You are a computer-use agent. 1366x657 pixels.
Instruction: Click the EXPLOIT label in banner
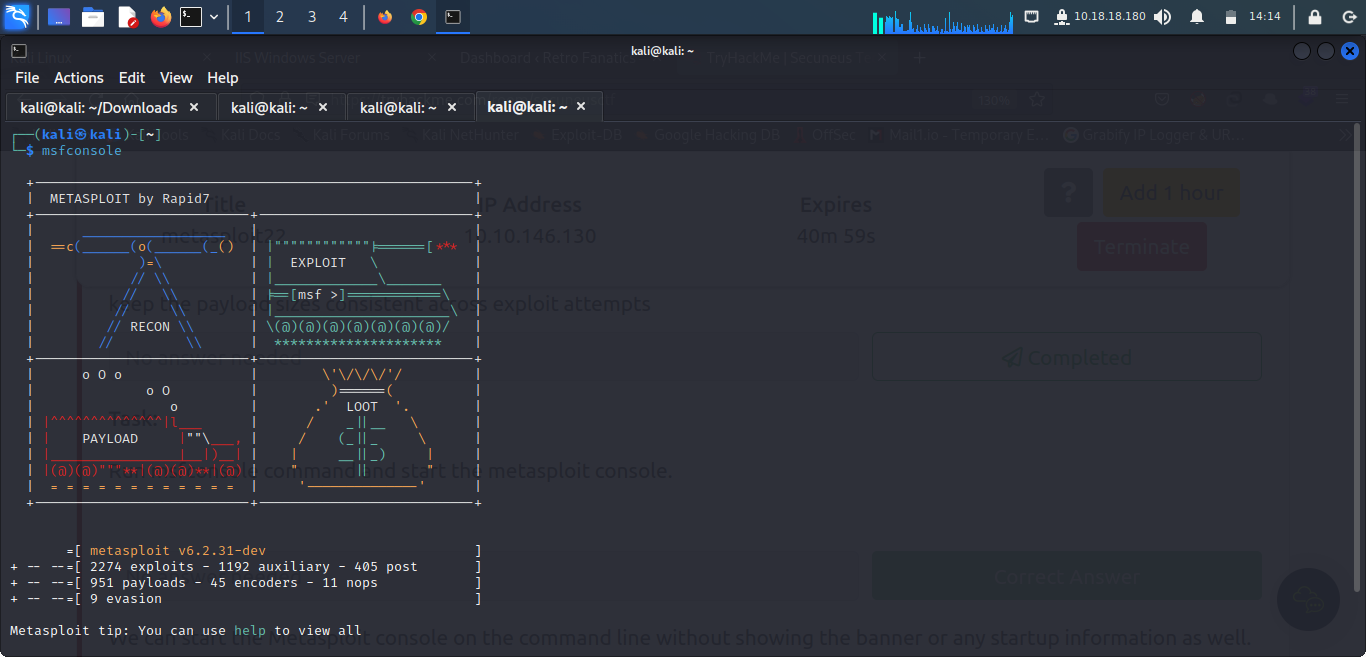coord(318,263)
